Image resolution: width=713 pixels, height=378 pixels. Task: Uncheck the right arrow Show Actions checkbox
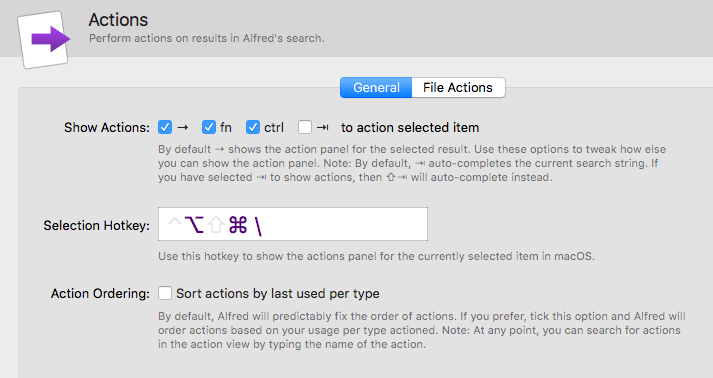(x=165, y=127)
